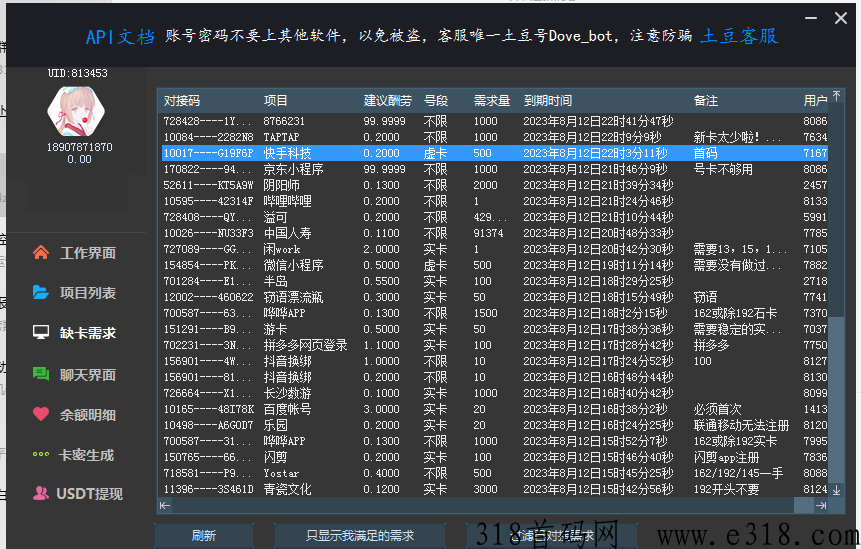861x549 pixels.
Task: Click the 用户 column header
Action: coord(815,100)
